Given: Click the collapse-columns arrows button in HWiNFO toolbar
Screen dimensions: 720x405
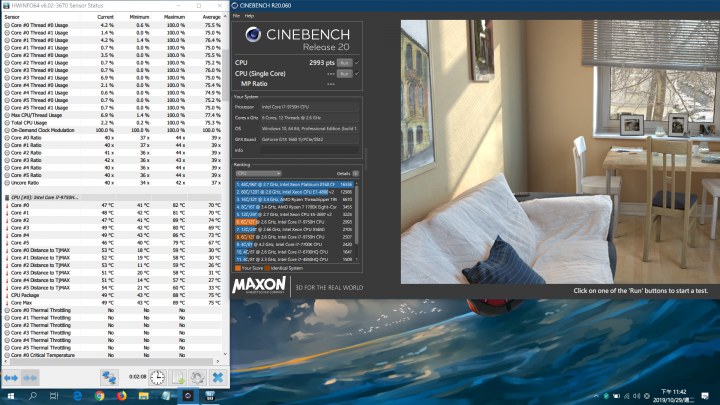Looking at the screenshot, I should (x=30, y=378).
